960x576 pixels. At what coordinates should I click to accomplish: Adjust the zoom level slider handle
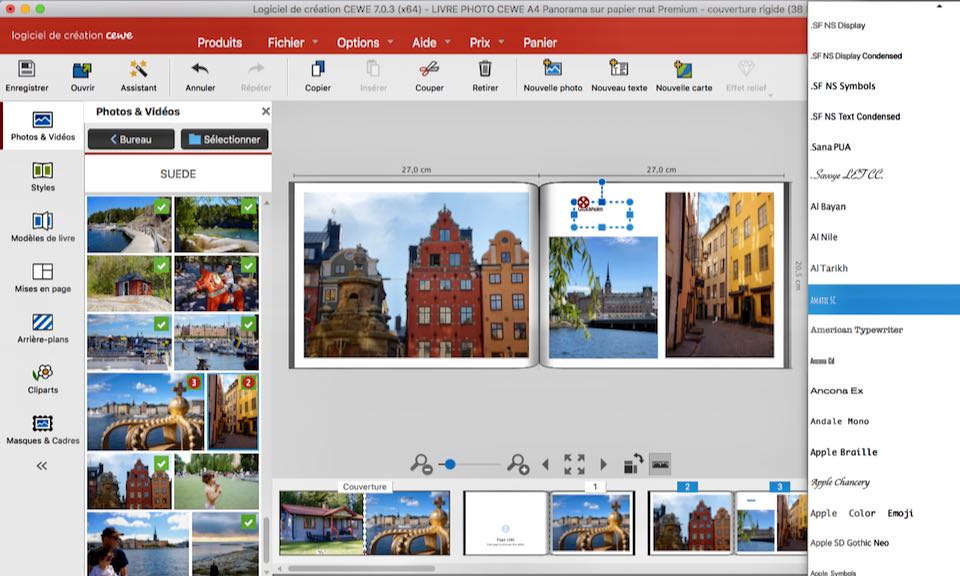point(450,465)
